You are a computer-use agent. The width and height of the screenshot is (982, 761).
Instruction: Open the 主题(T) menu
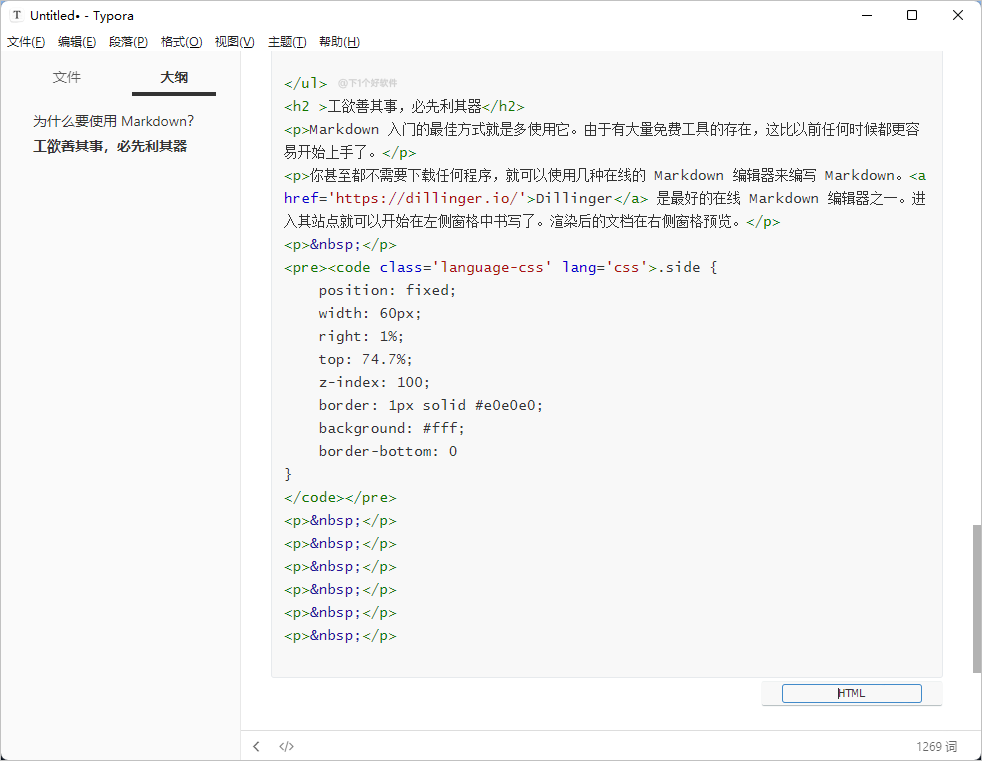(x=287, y=42)
